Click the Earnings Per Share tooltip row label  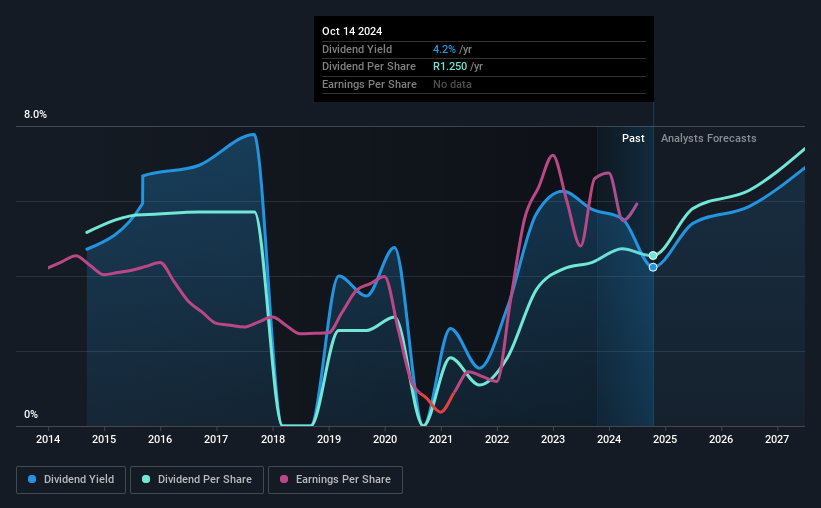(369, 84)
